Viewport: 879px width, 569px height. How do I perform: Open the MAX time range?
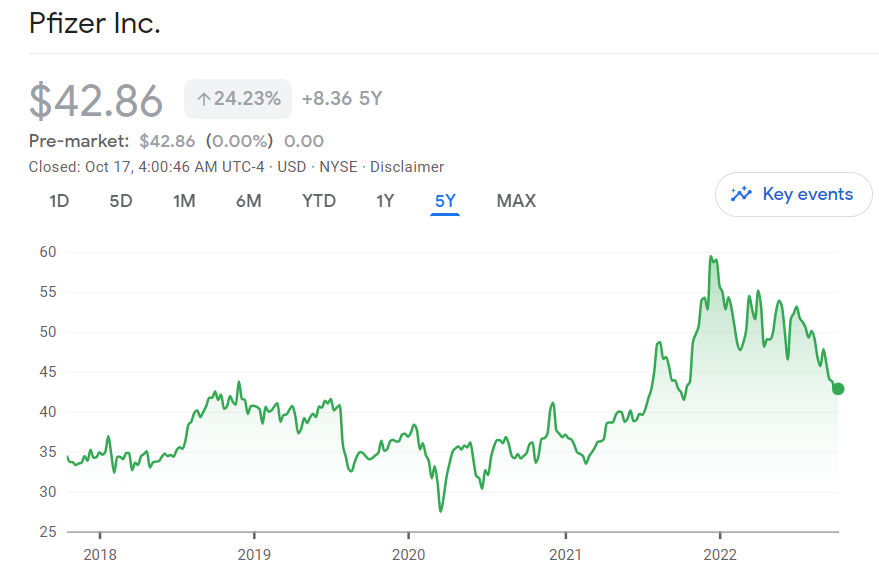[516, 201]
